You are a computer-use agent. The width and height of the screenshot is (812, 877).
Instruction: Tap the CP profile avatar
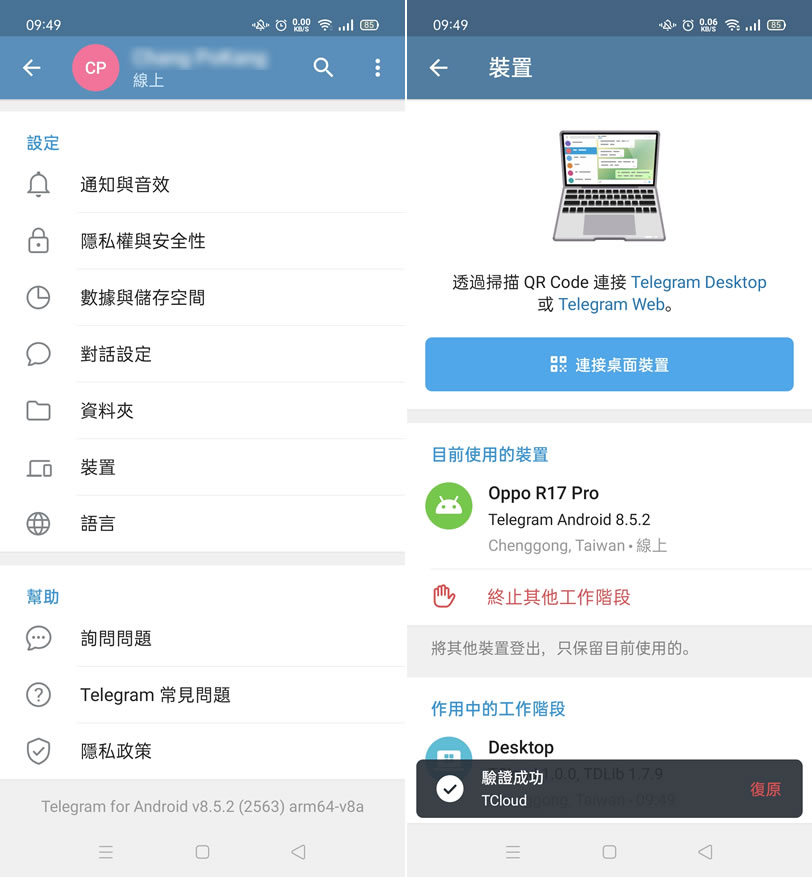(x=96, y=68)
